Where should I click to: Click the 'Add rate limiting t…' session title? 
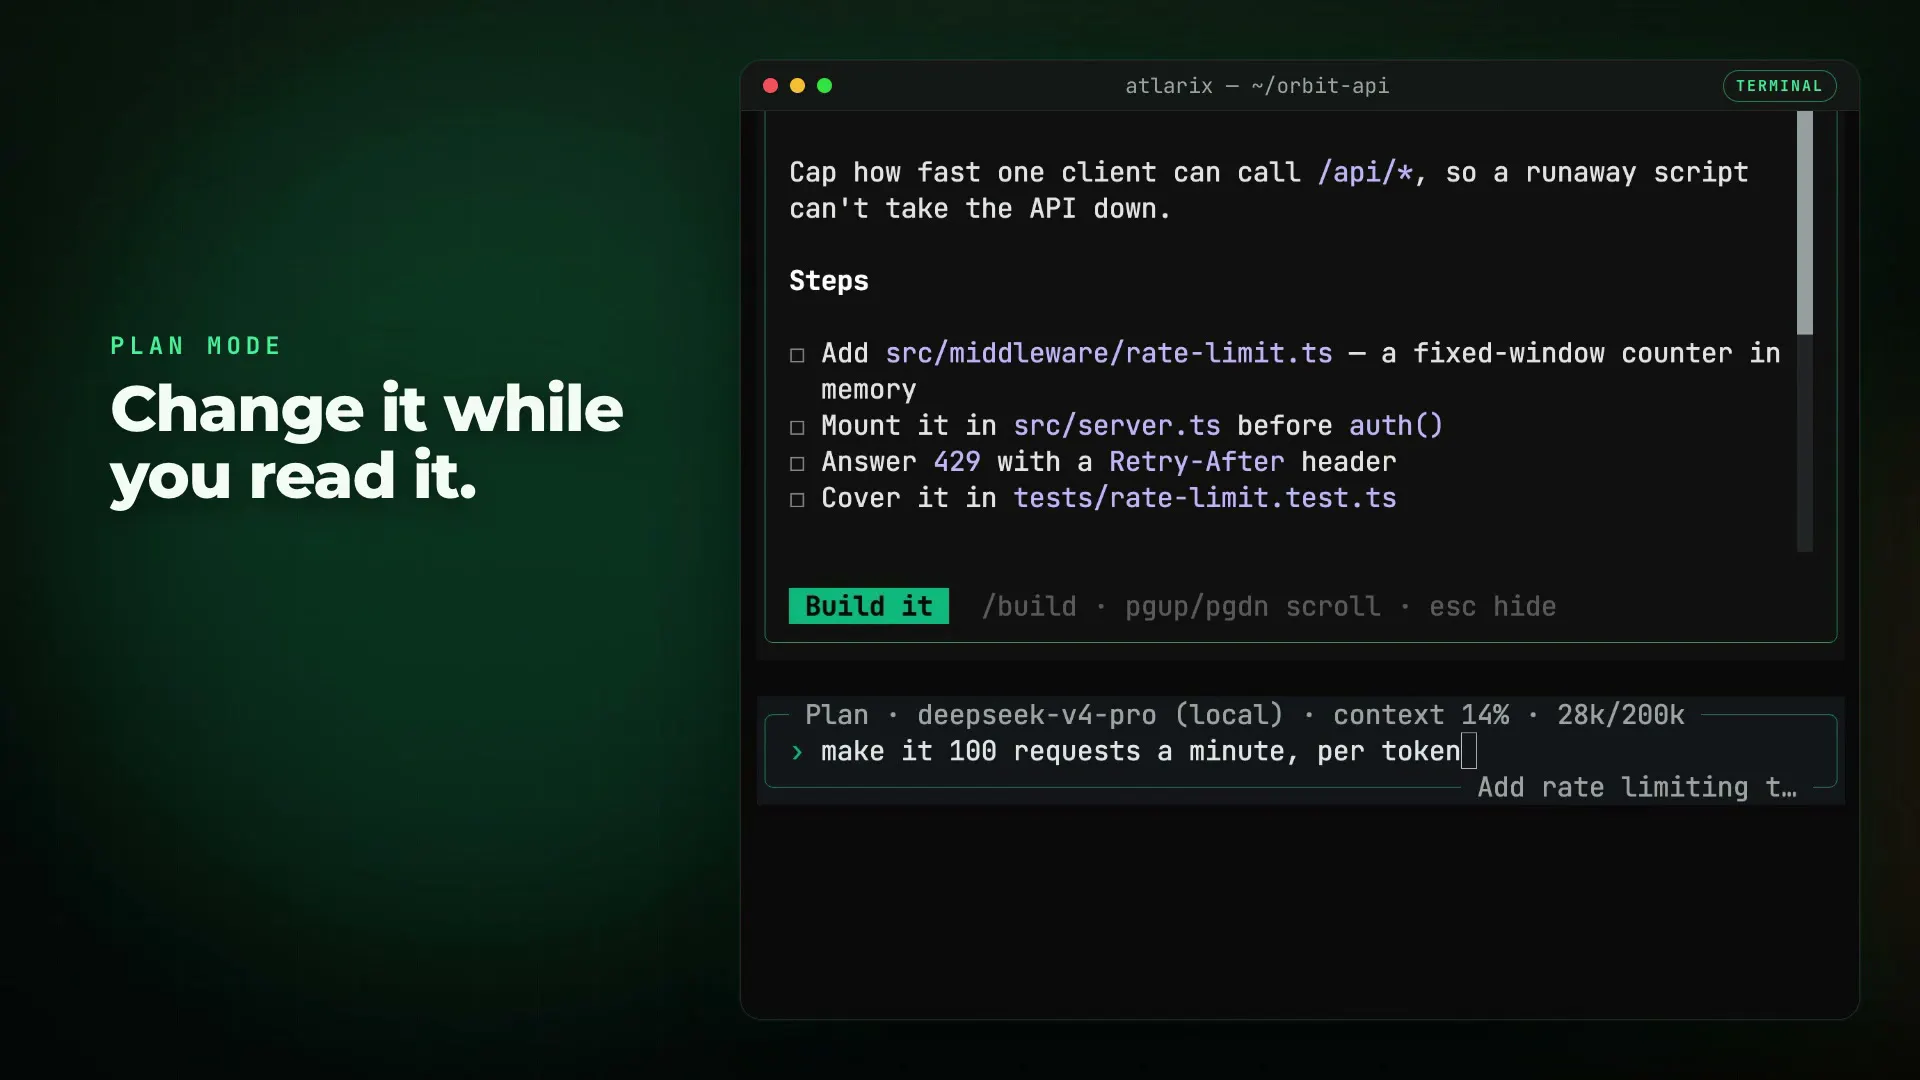coord(1637,787)
